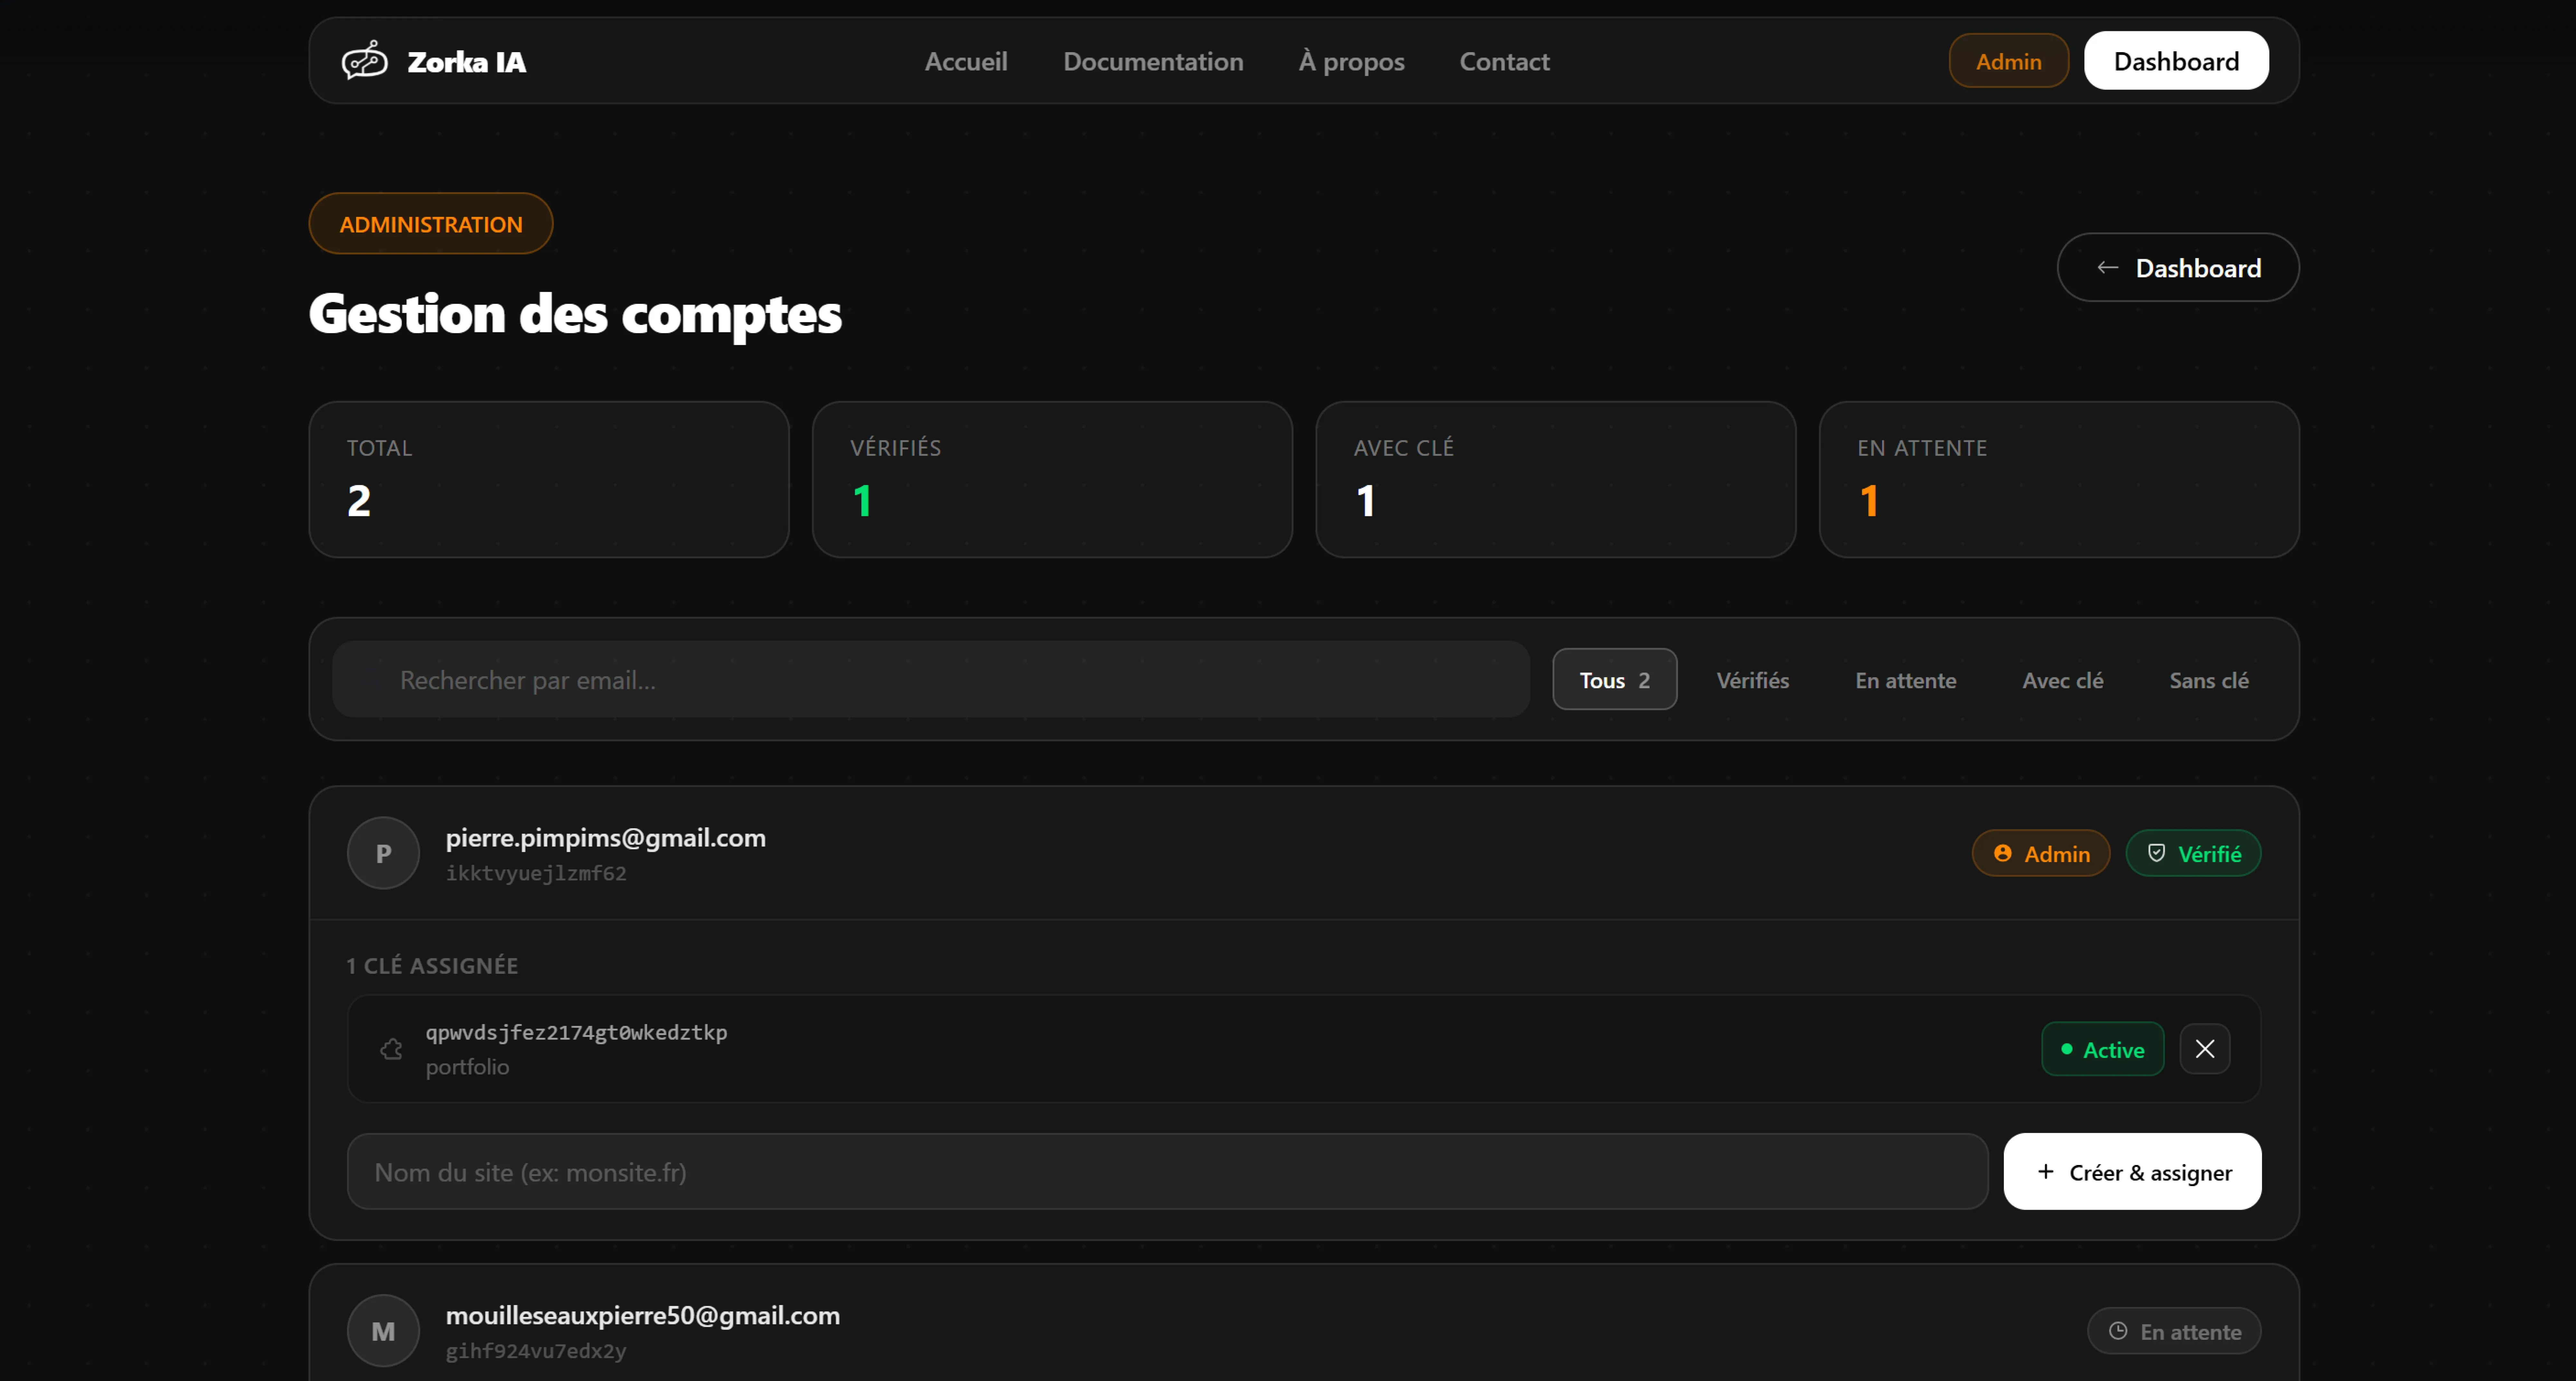Open the white Dashboard button in navbar
The width and height of the screenshot is (2576, 1381).
(2176, 61)
